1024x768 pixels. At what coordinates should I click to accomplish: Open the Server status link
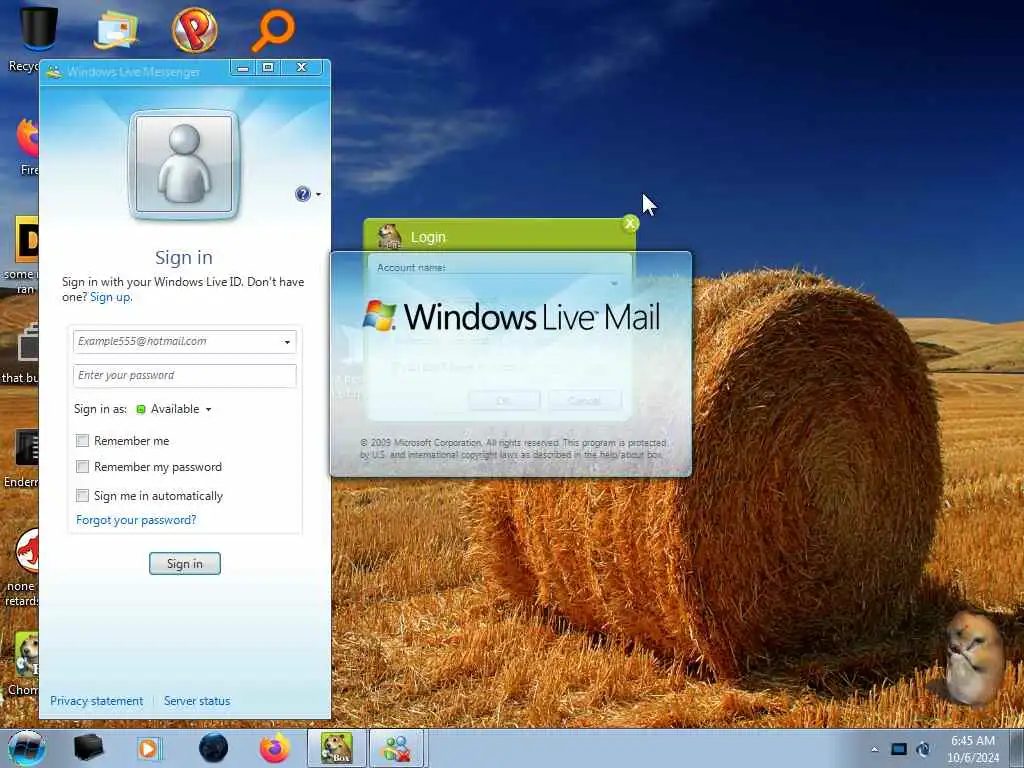[197, 701]
